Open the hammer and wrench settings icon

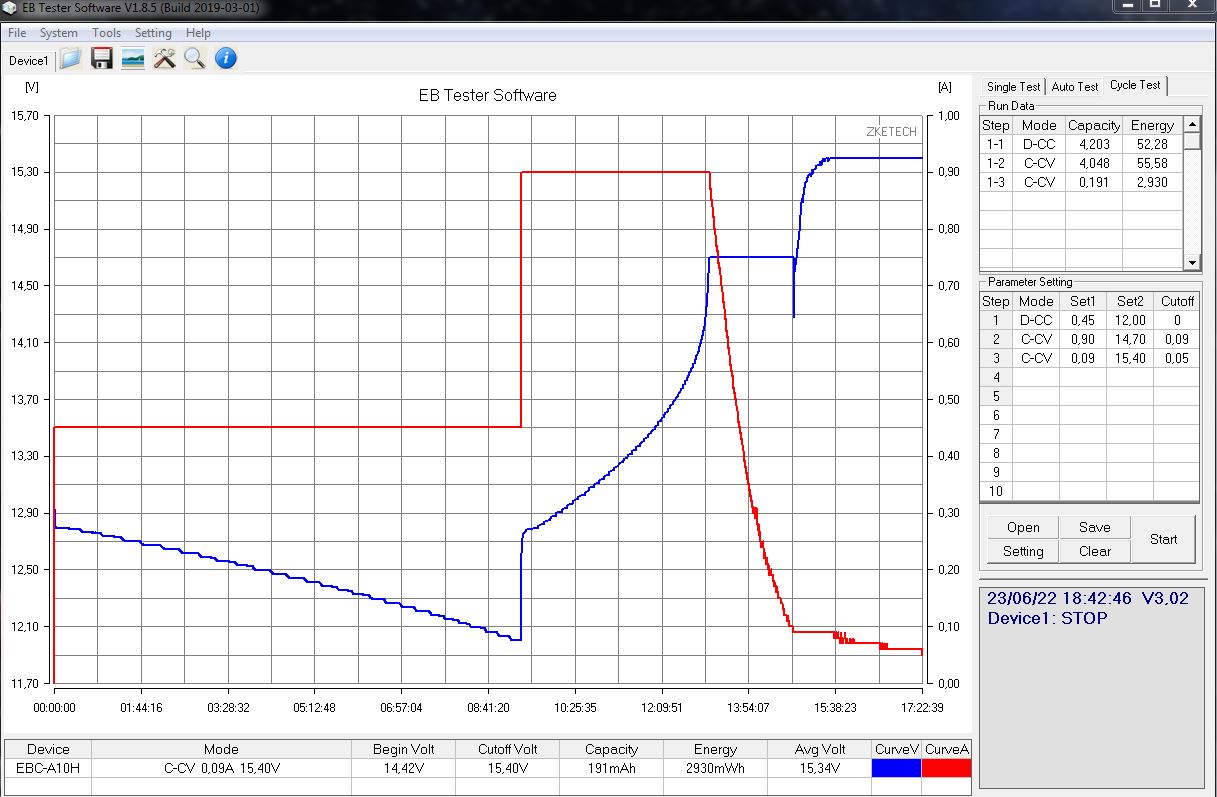click(x=164, y=59)
